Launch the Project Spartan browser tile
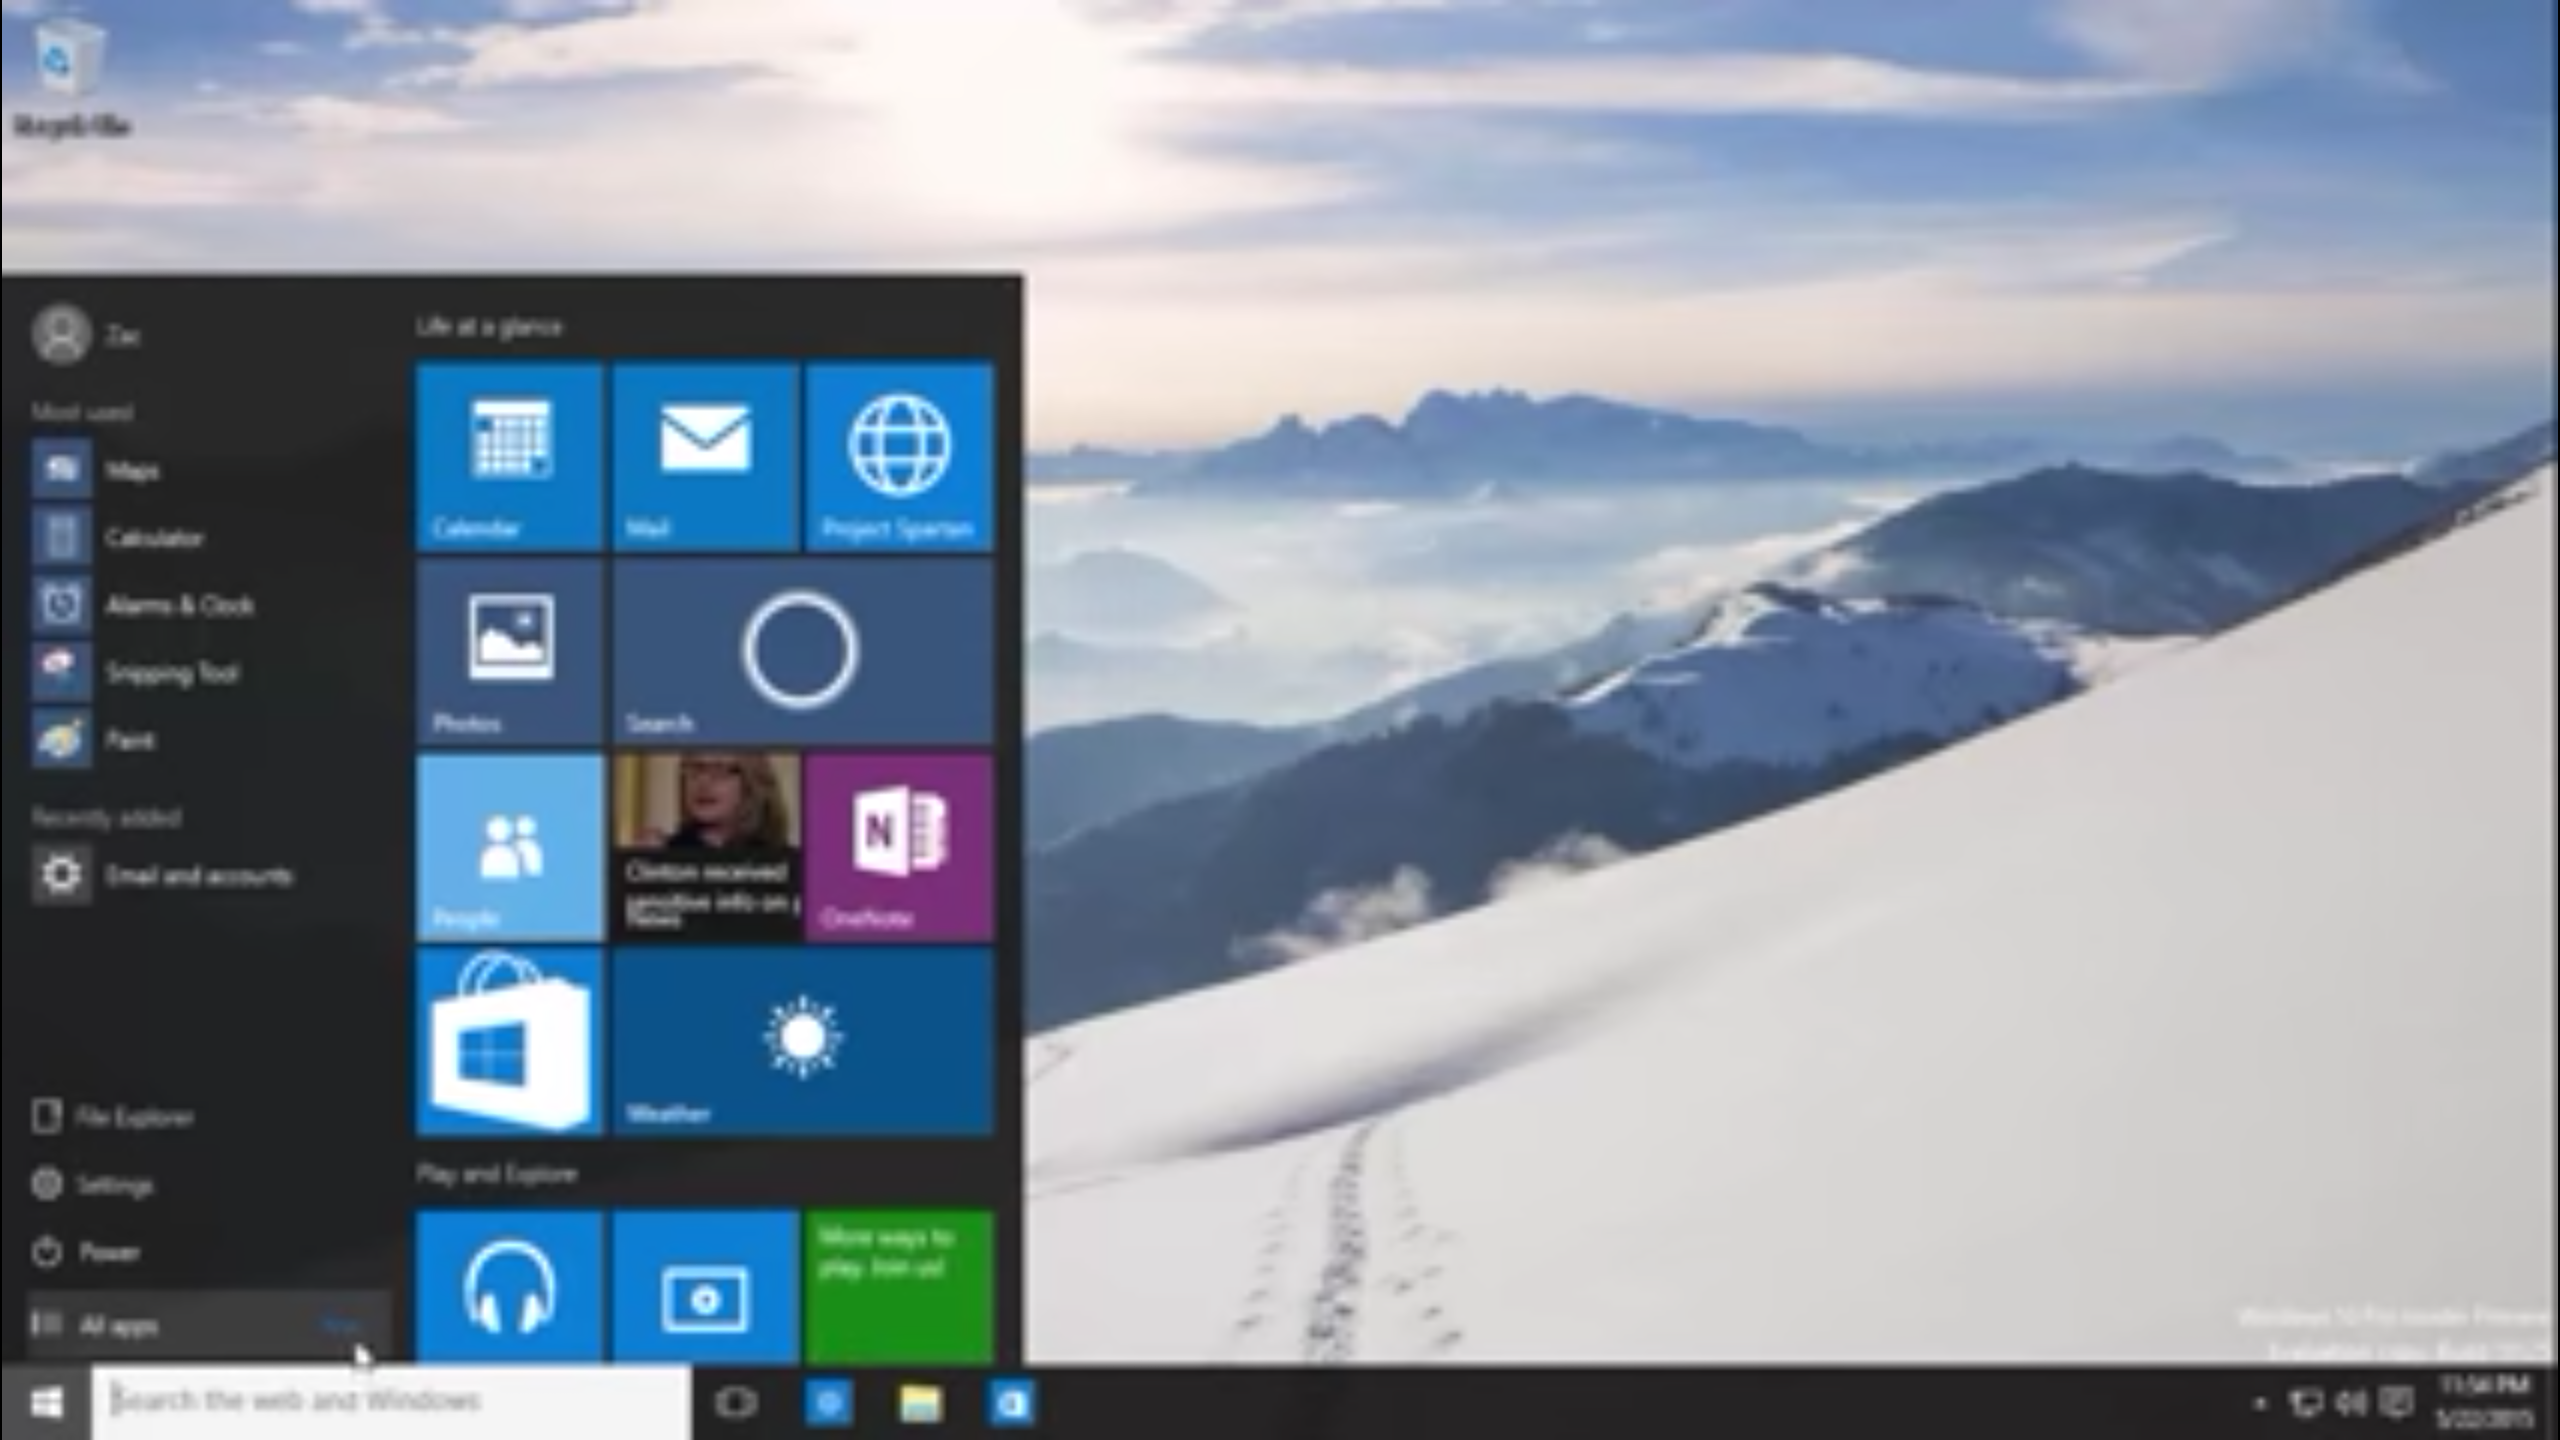The image size is (2560, 1440). click(x=899, y=457)
